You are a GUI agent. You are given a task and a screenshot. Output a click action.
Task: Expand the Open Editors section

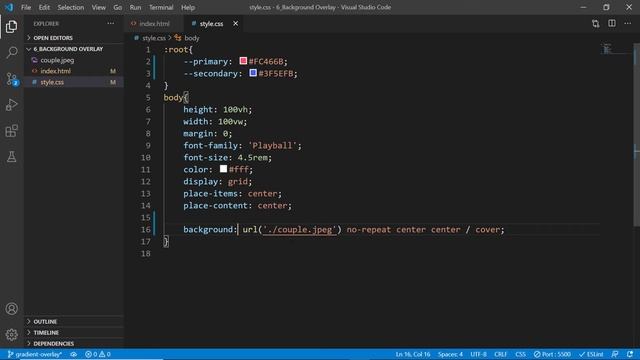point(74,38)
